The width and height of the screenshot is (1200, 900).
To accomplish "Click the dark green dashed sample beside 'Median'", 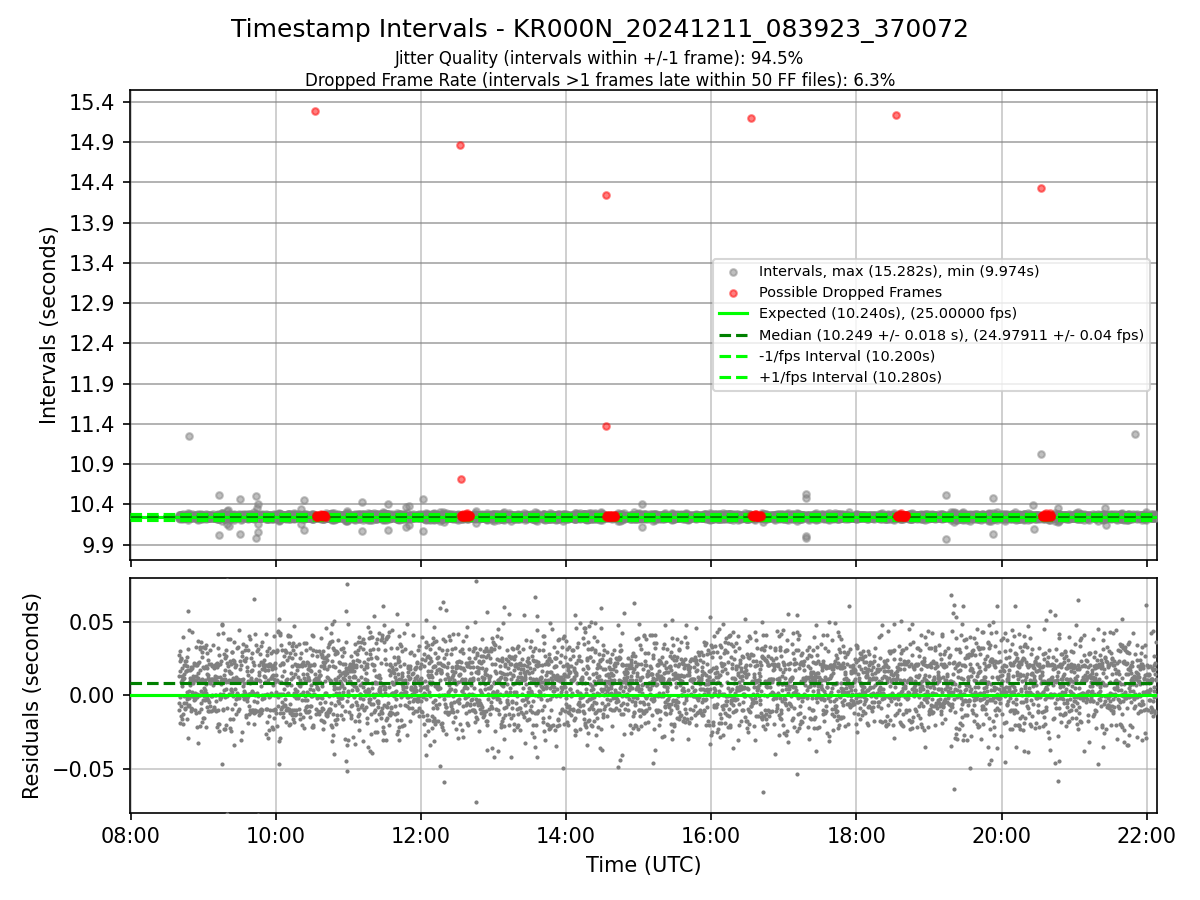I will coord(734,335).
